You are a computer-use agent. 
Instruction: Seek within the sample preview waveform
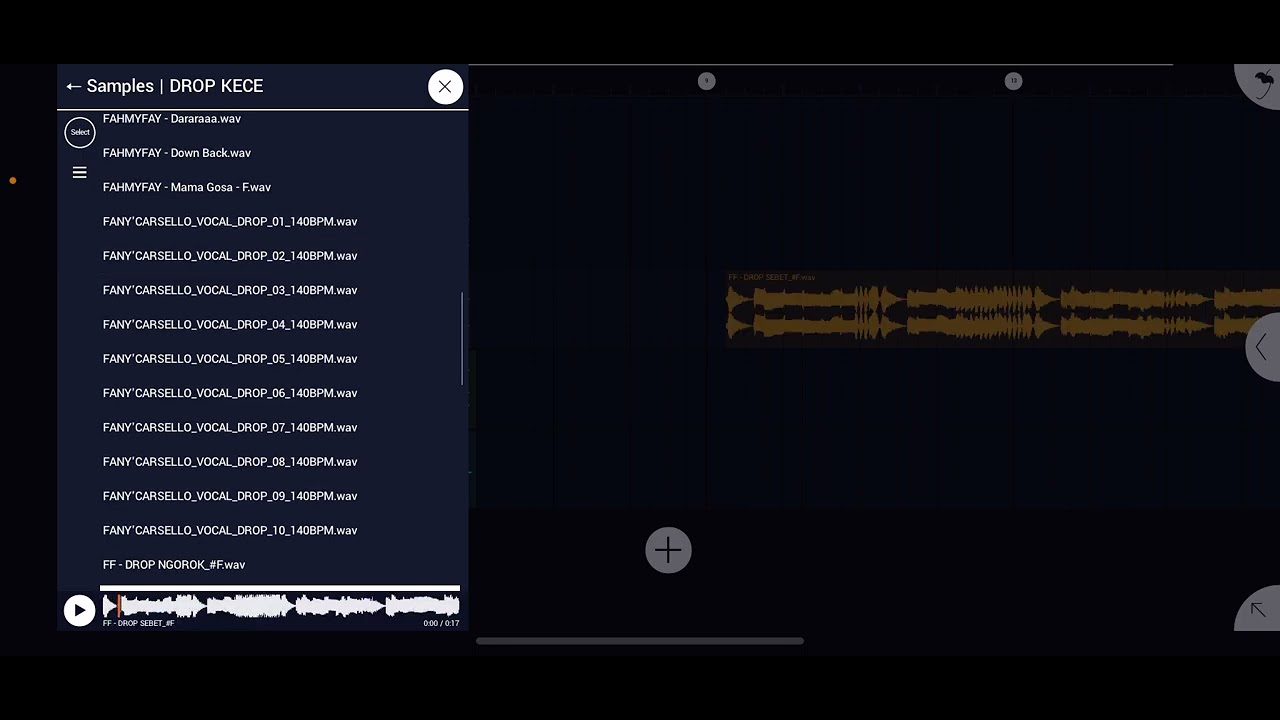281,605
